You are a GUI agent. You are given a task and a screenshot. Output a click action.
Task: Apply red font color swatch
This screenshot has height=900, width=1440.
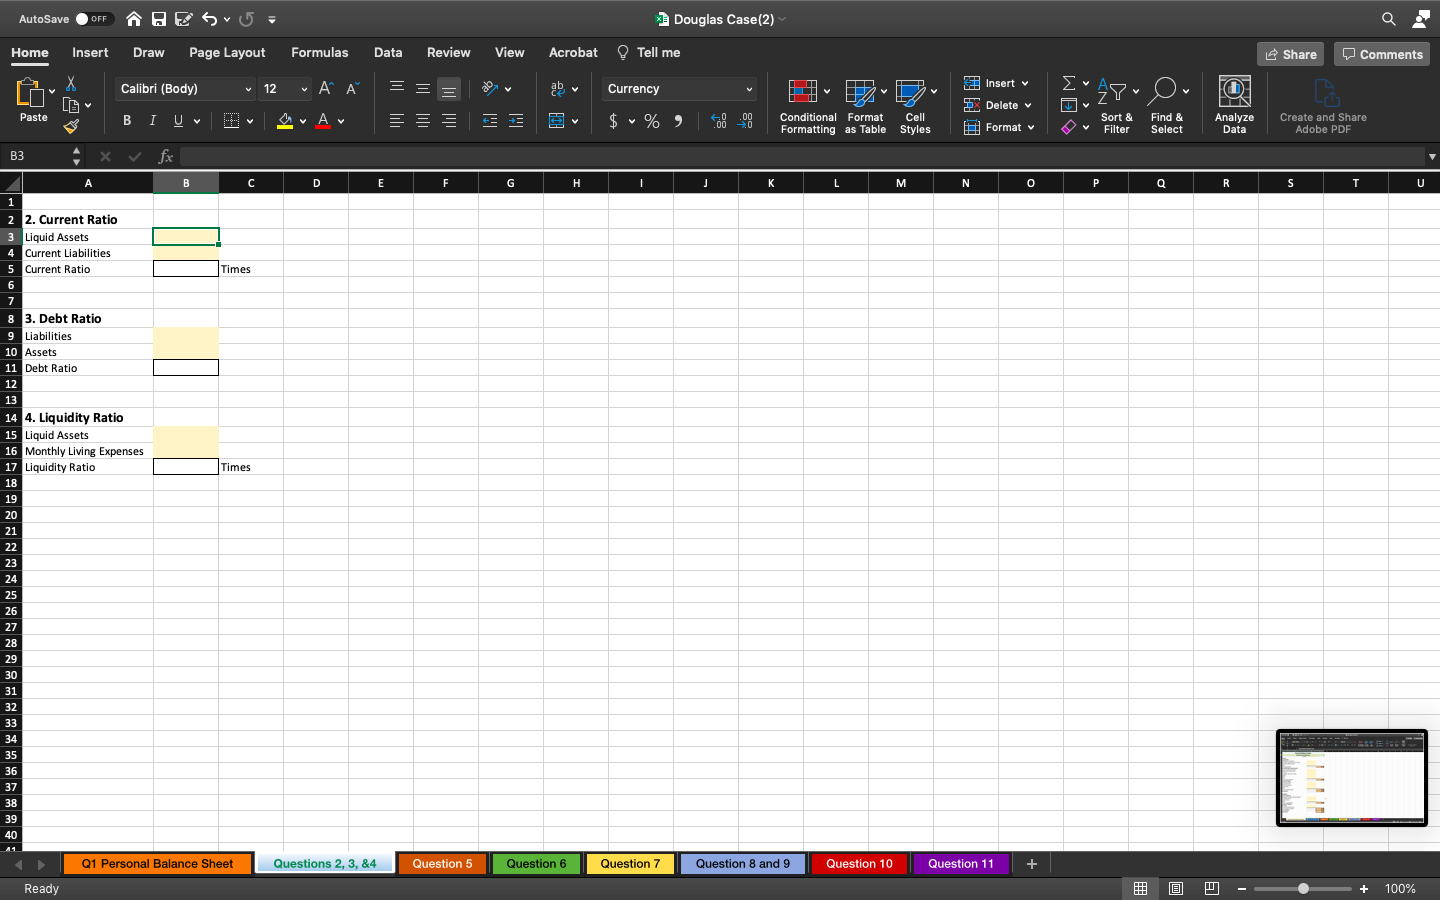(x=323, y=121)
